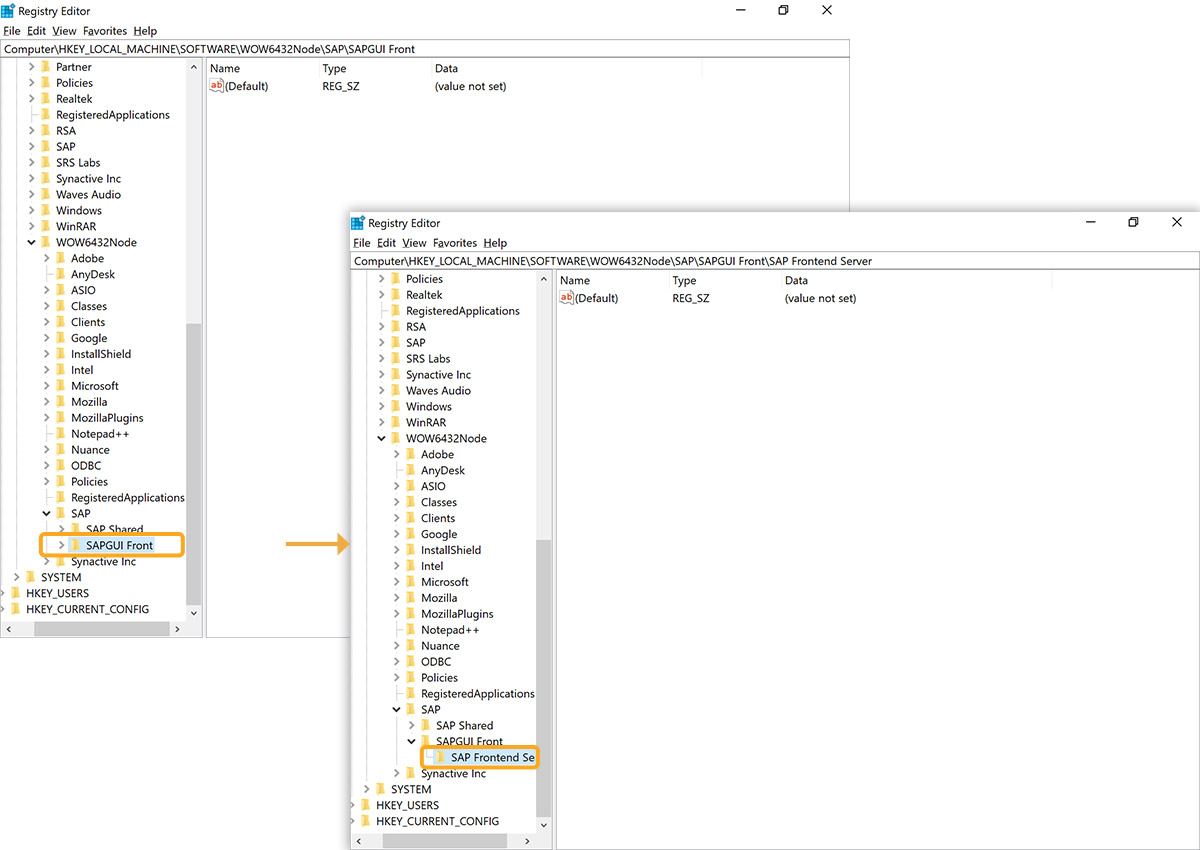Select the Policies key under WOW6432Node, front window

(440, 677)
